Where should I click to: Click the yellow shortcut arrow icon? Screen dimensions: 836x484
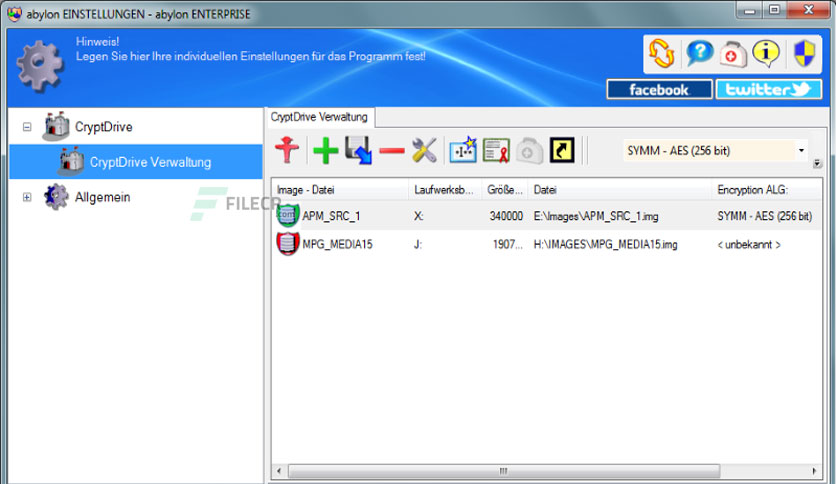[x=562, y=150]
